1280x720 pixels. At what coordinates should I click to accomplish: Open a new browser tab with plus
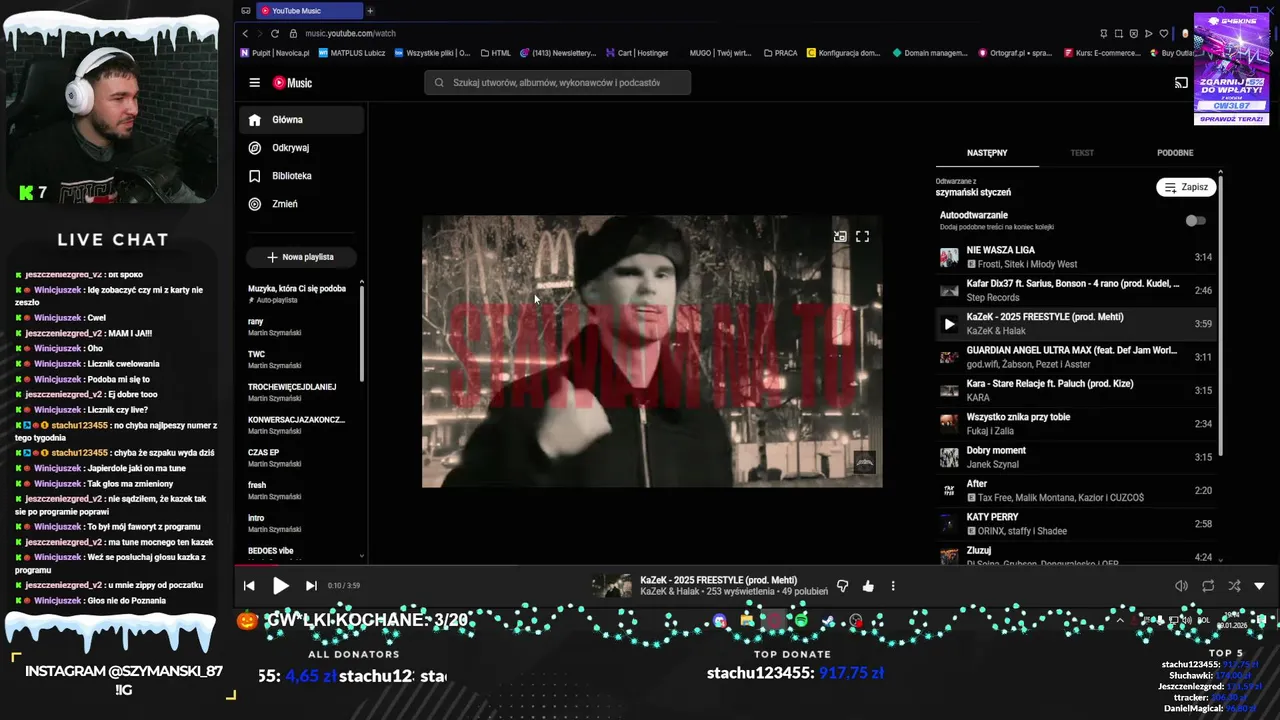click(370, 11)
